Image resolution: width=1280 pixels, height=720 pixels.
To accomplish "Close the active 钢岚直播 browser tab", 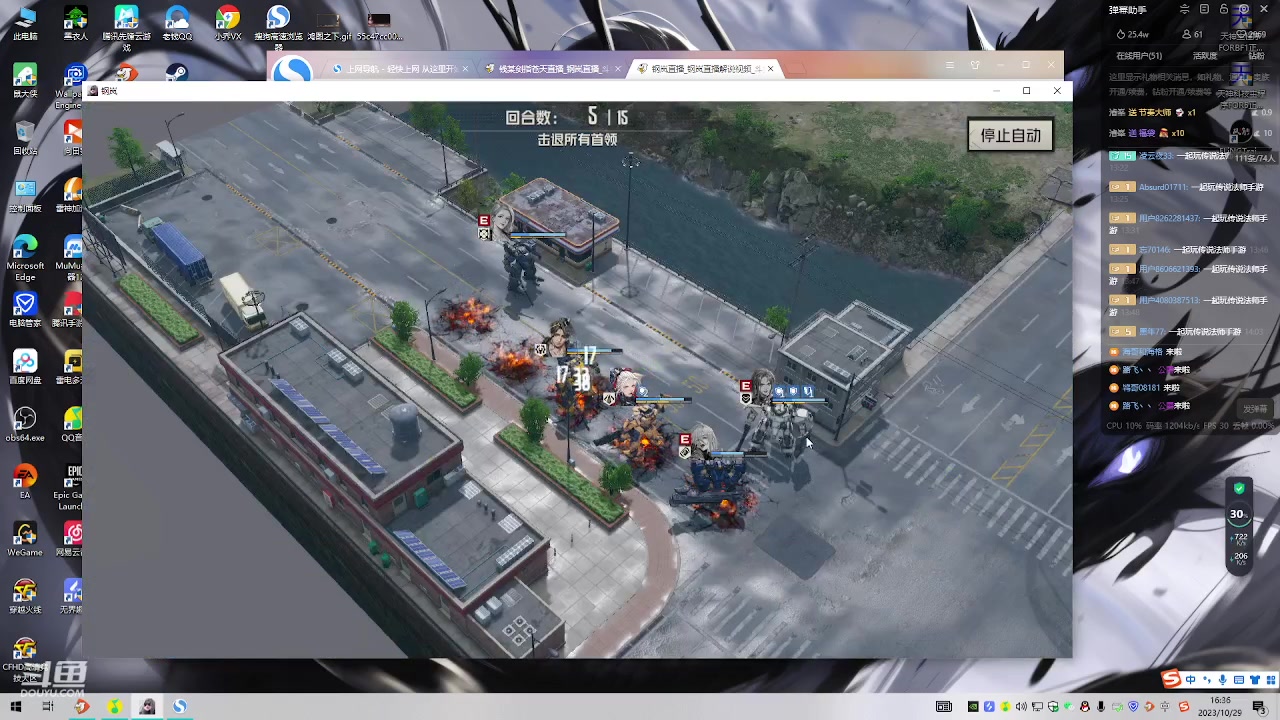I will pyautogui.click(x=770, y=69).
